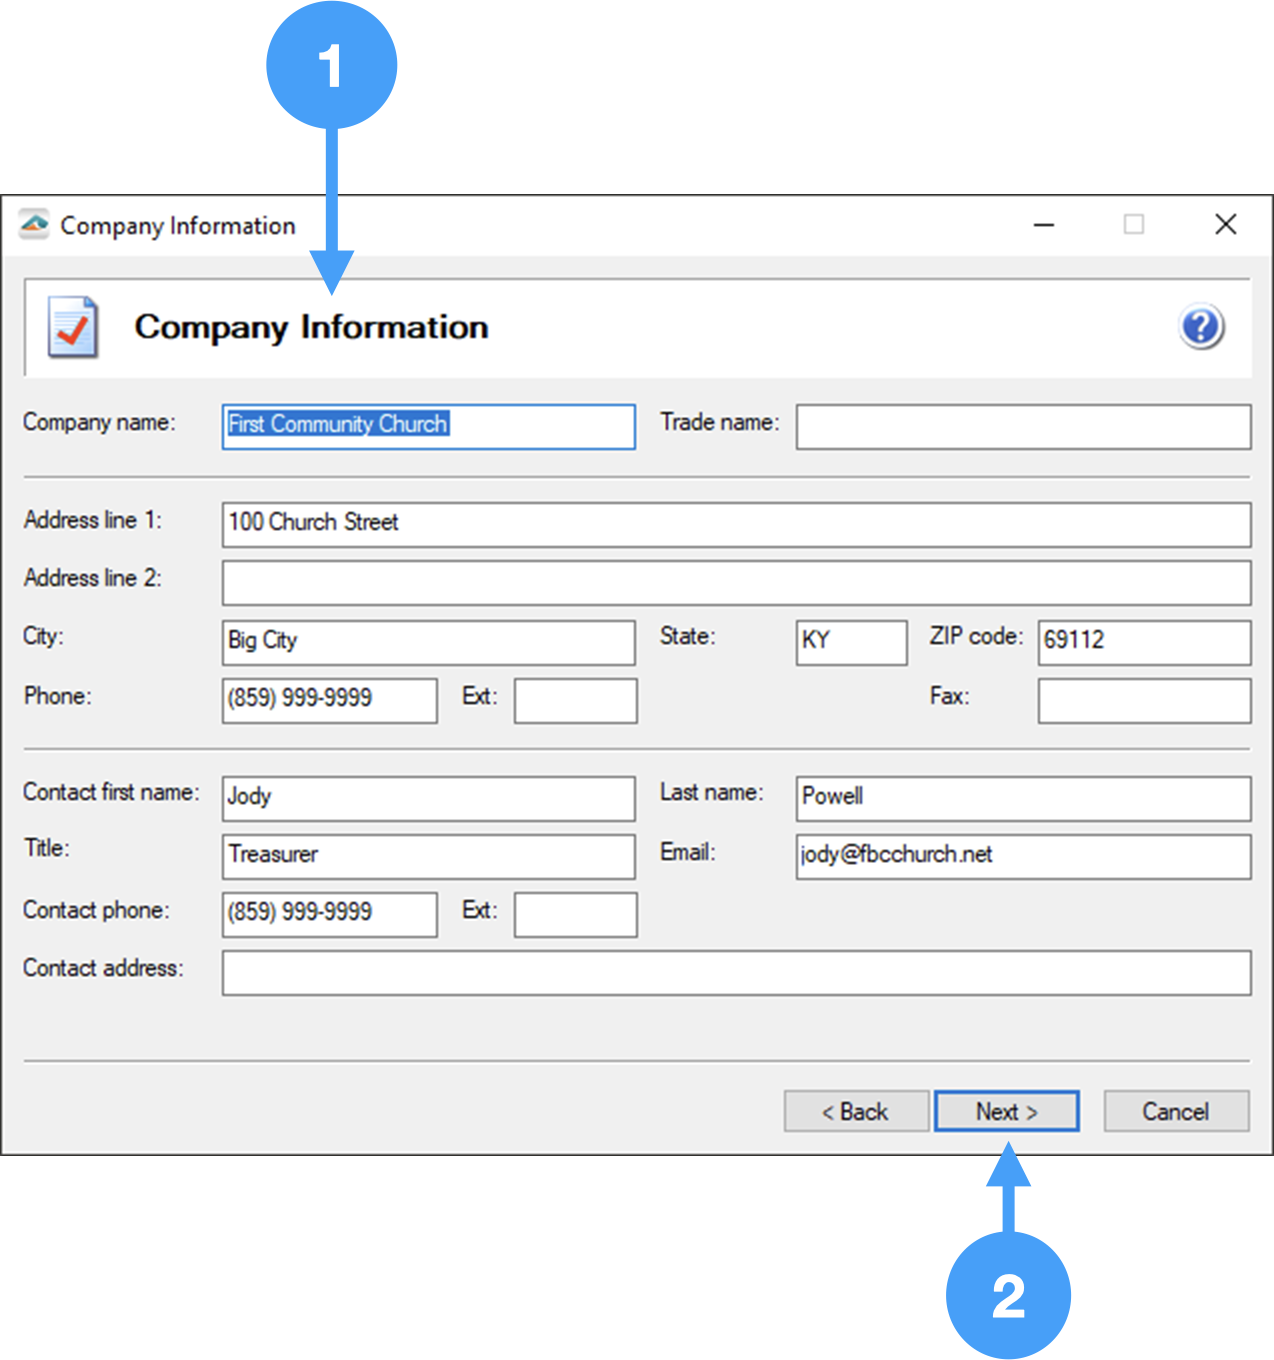
Task: Focus the Fax number field
Action: (x=1144, y=700)
